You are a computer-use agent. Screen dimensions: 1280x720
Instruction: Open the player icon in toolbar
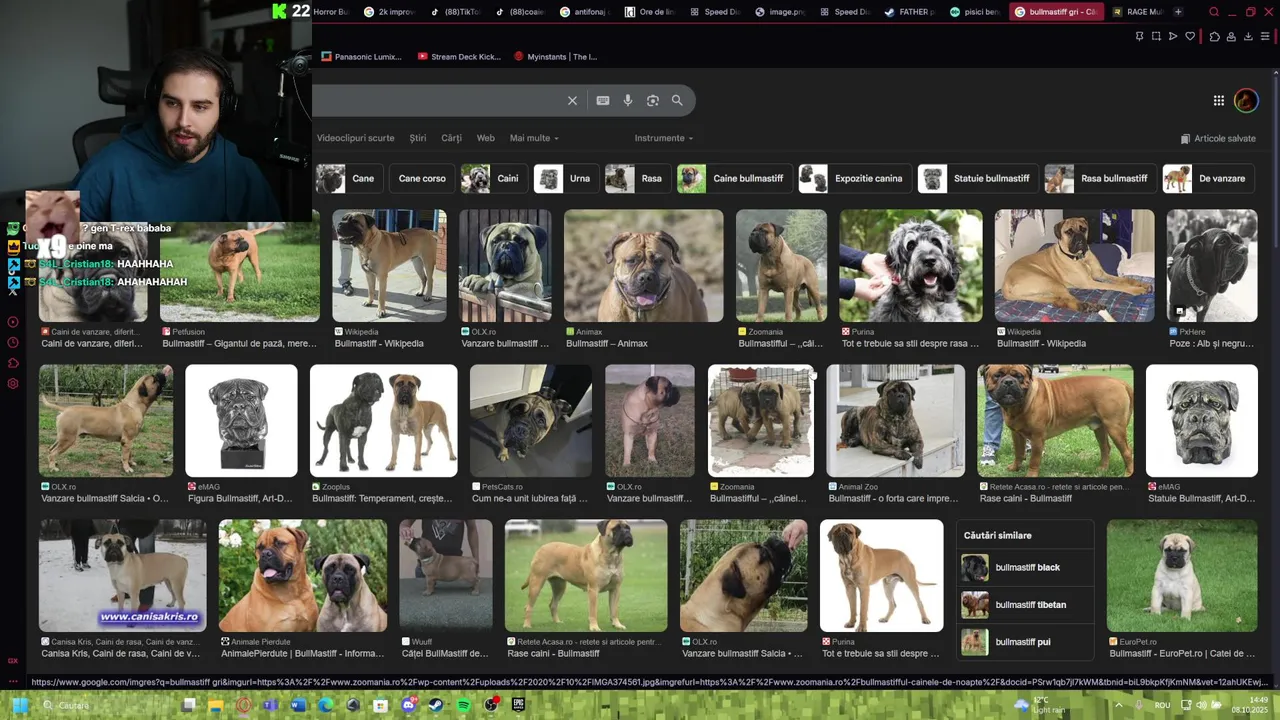click(x=1173, y=36)
